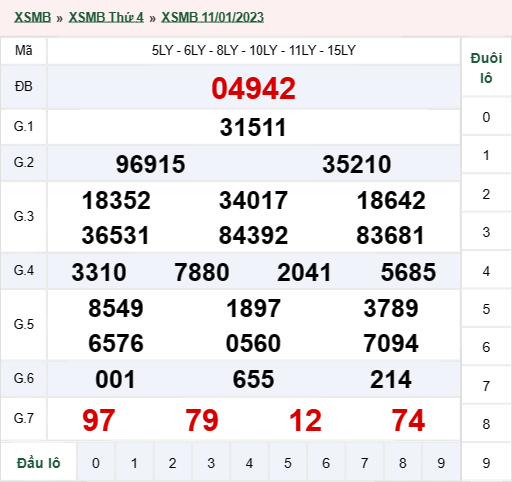Image resolution: width=512 pixels, height=482 pixels.
Task: Select Đầu lô digit 3
Action: pos(211,463)
